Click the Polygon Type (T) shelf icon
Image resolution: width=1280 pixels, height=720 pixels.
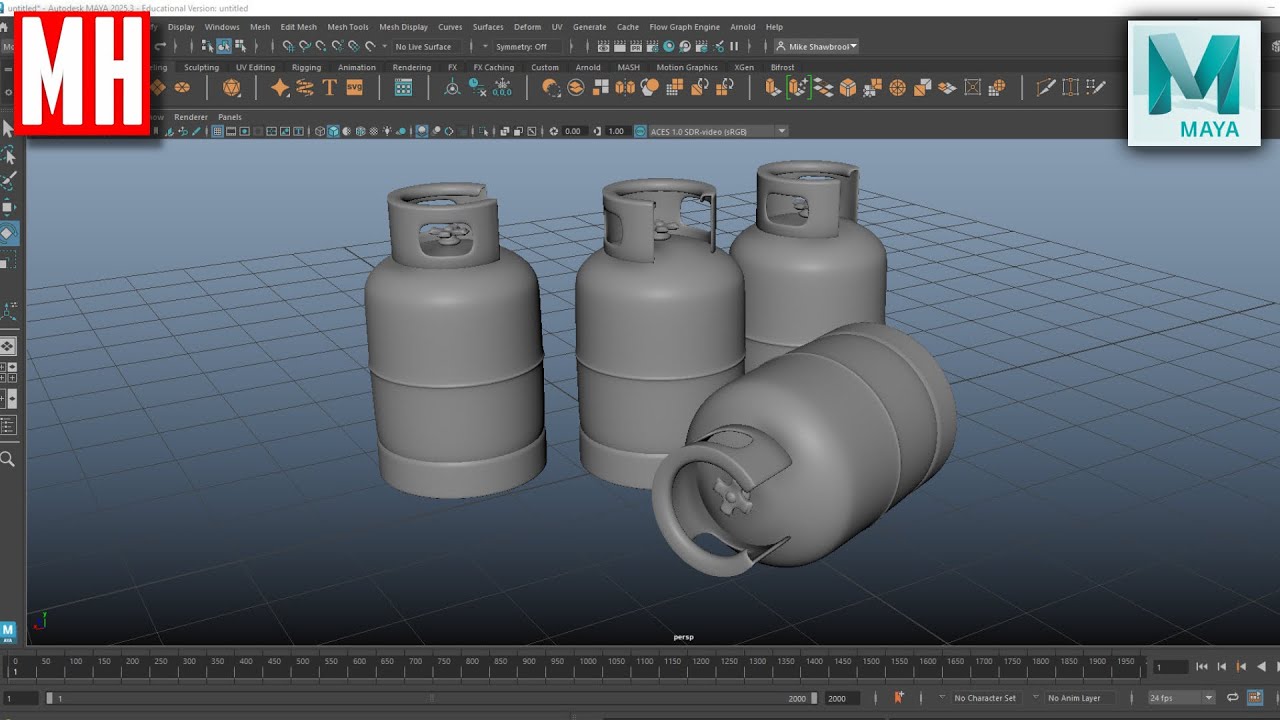click(329, 88)
